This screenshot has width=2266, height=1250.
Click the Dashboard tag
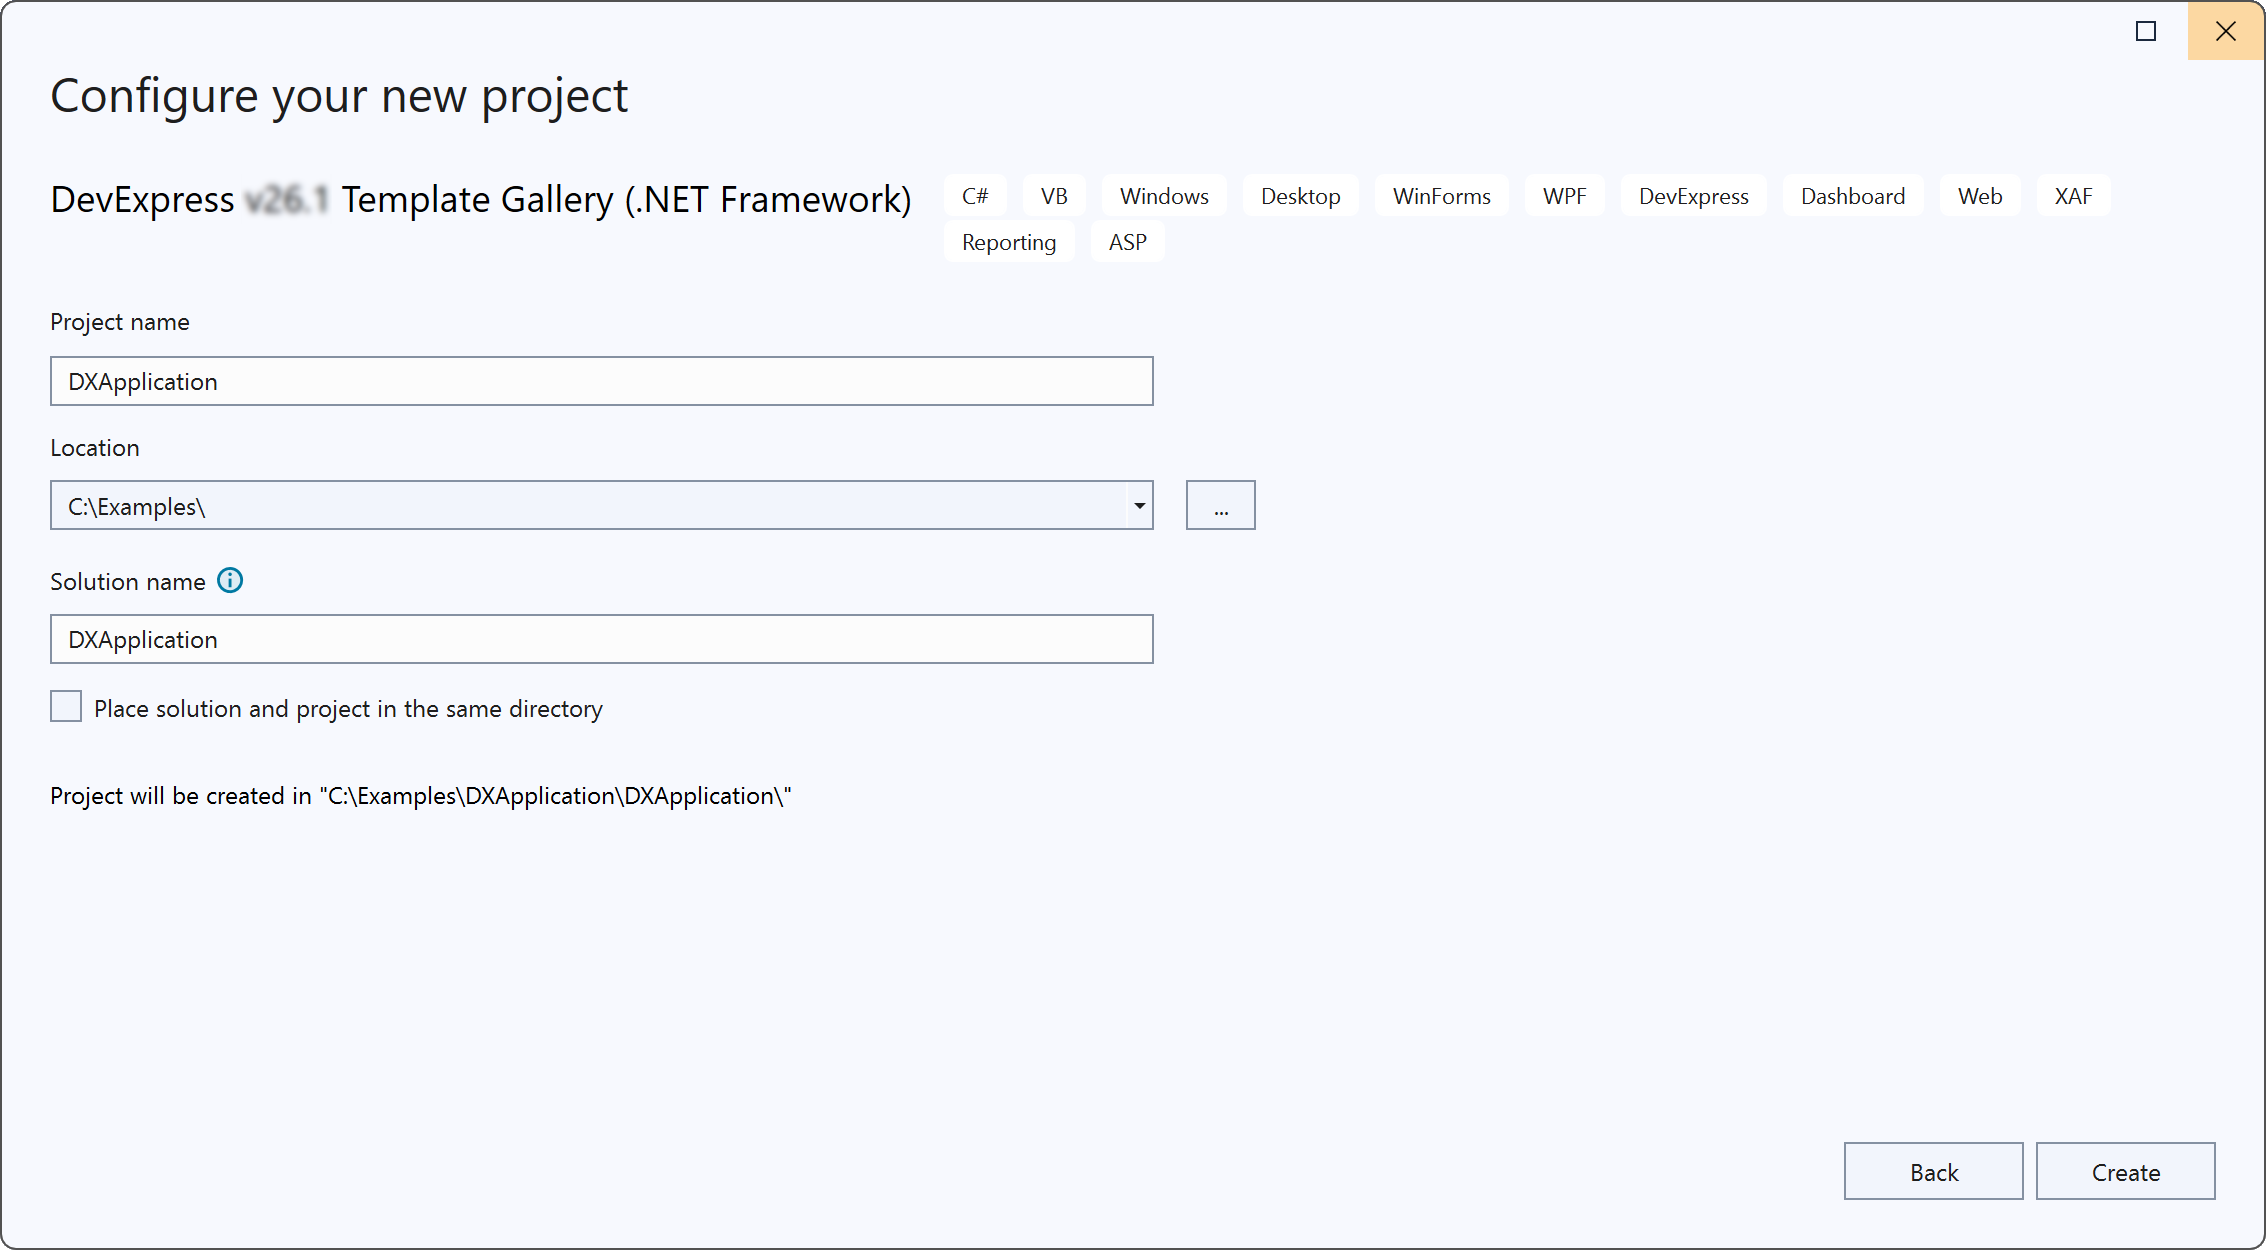click(x=1853, y=196)
